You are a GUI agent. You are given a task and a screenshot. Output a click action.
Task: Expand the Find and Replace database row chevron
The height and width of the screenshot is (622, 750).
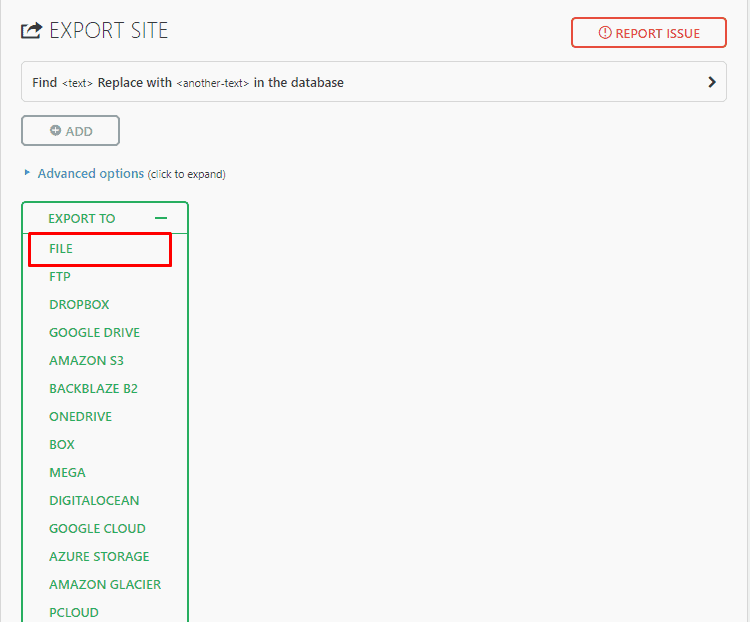(x=712, y=82)
